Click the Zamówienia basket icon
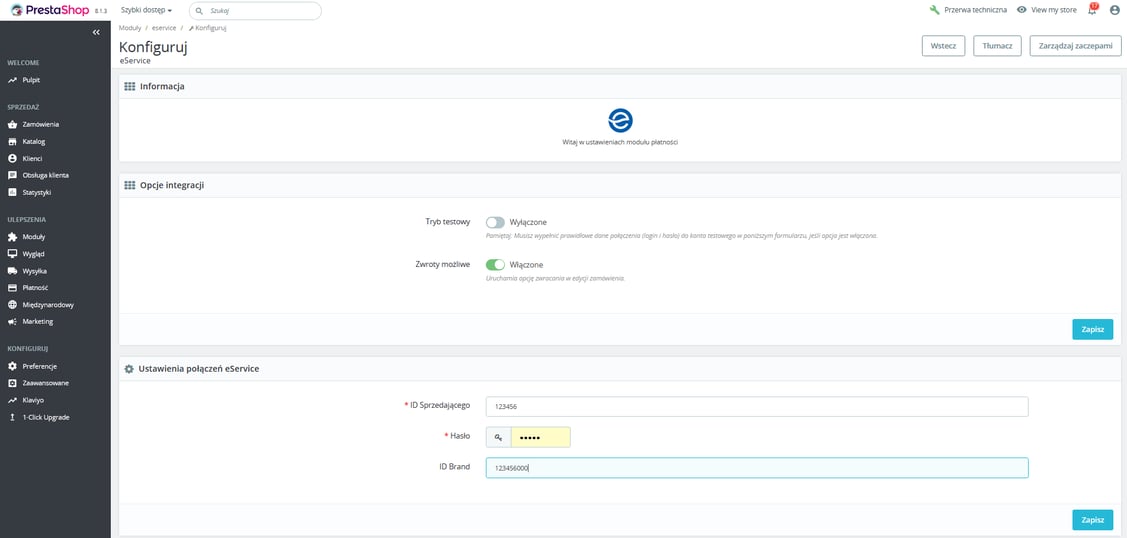 click(12, 124)
